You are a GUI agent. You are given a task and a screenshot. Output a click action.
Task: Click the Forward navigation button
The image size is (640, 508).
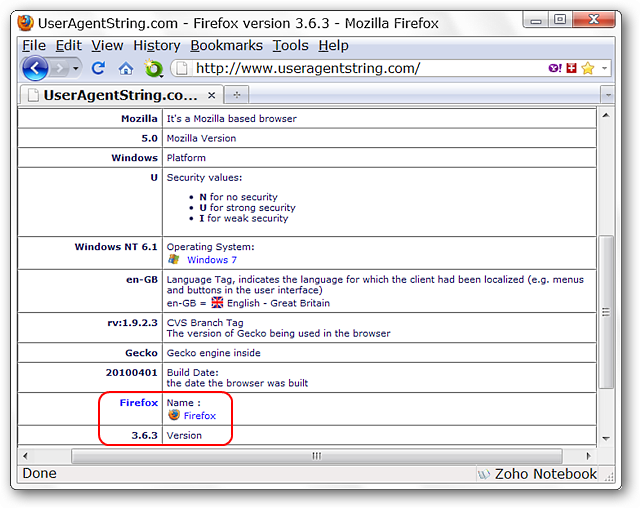point(62,68)
